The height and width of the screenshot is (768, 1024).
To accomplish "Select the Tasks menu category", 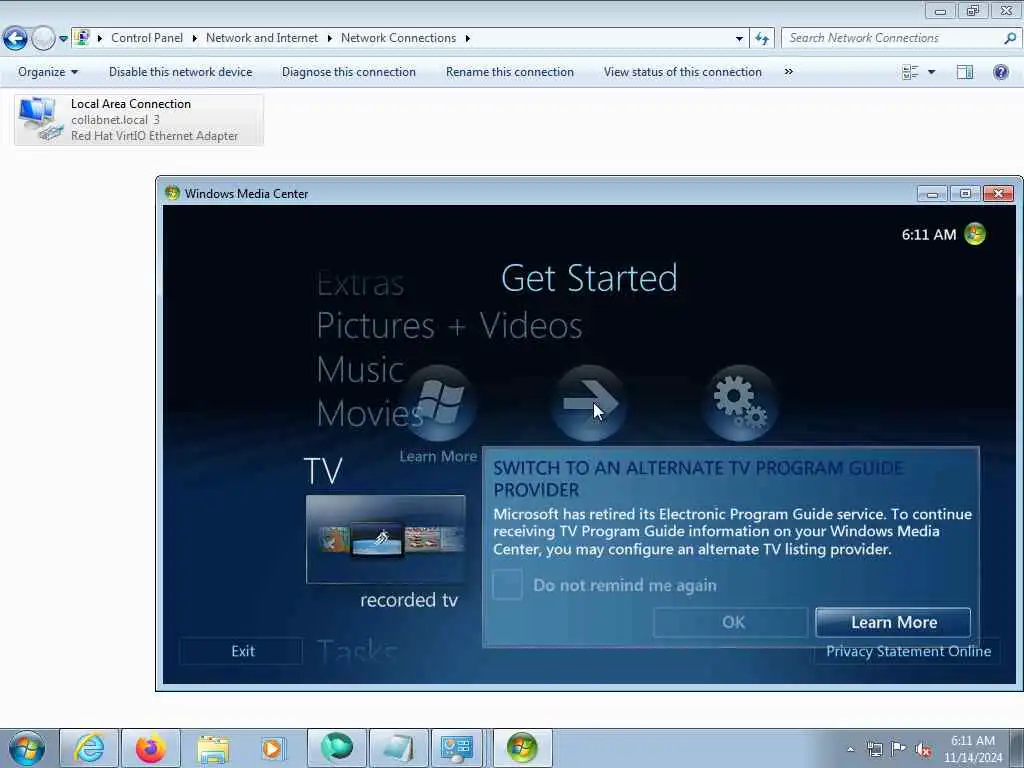I will [357, 651].
